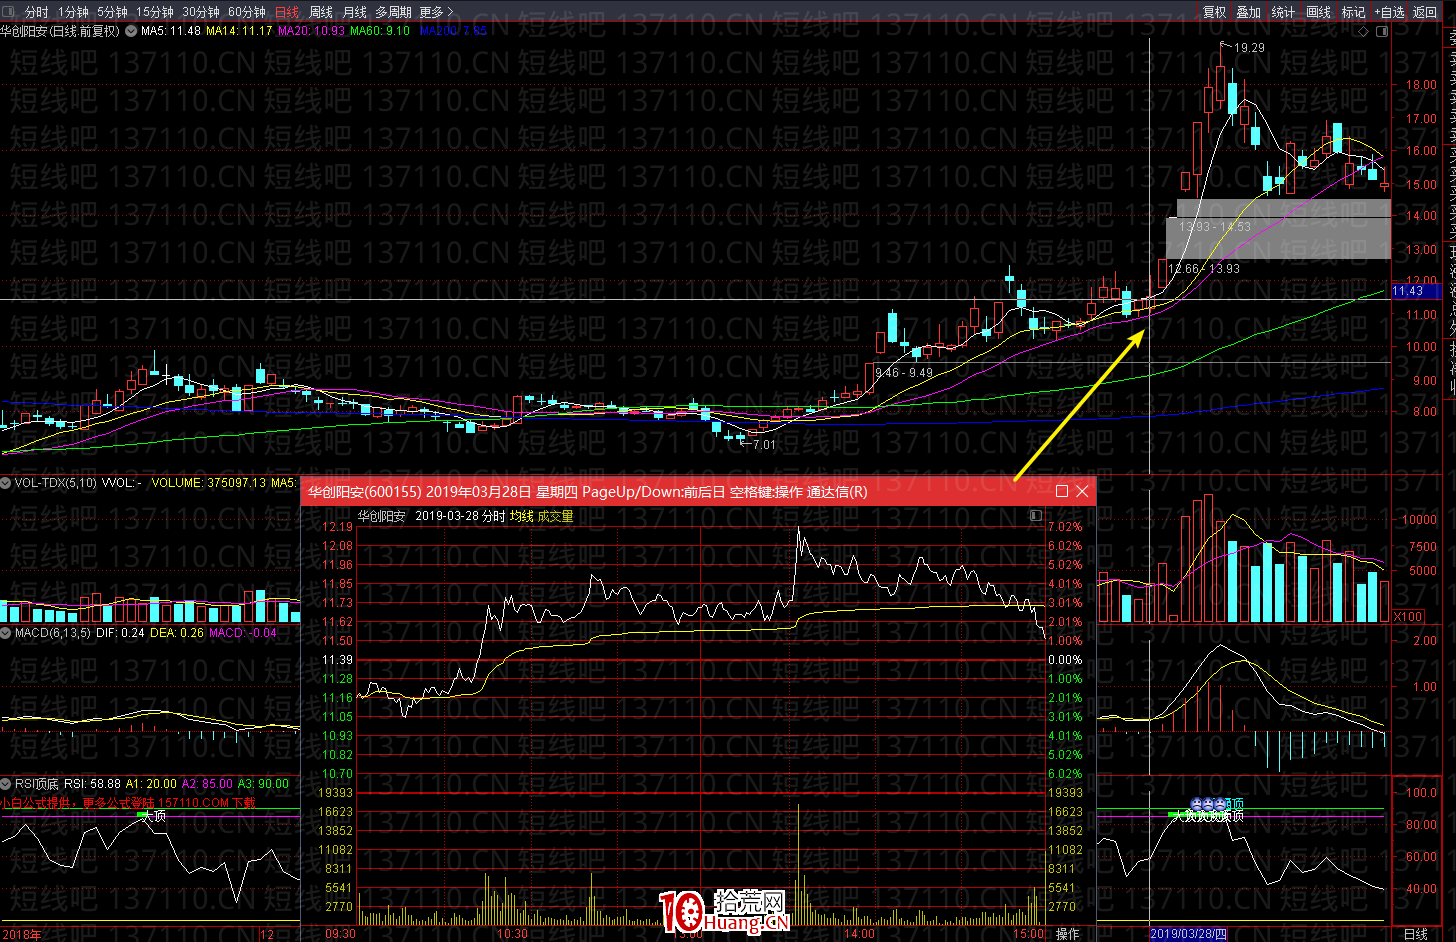Click the MA20: 10.93 value label
The width and height of the screenshot is (1456, 942).
pyautogui.click(x=311, y=31)
